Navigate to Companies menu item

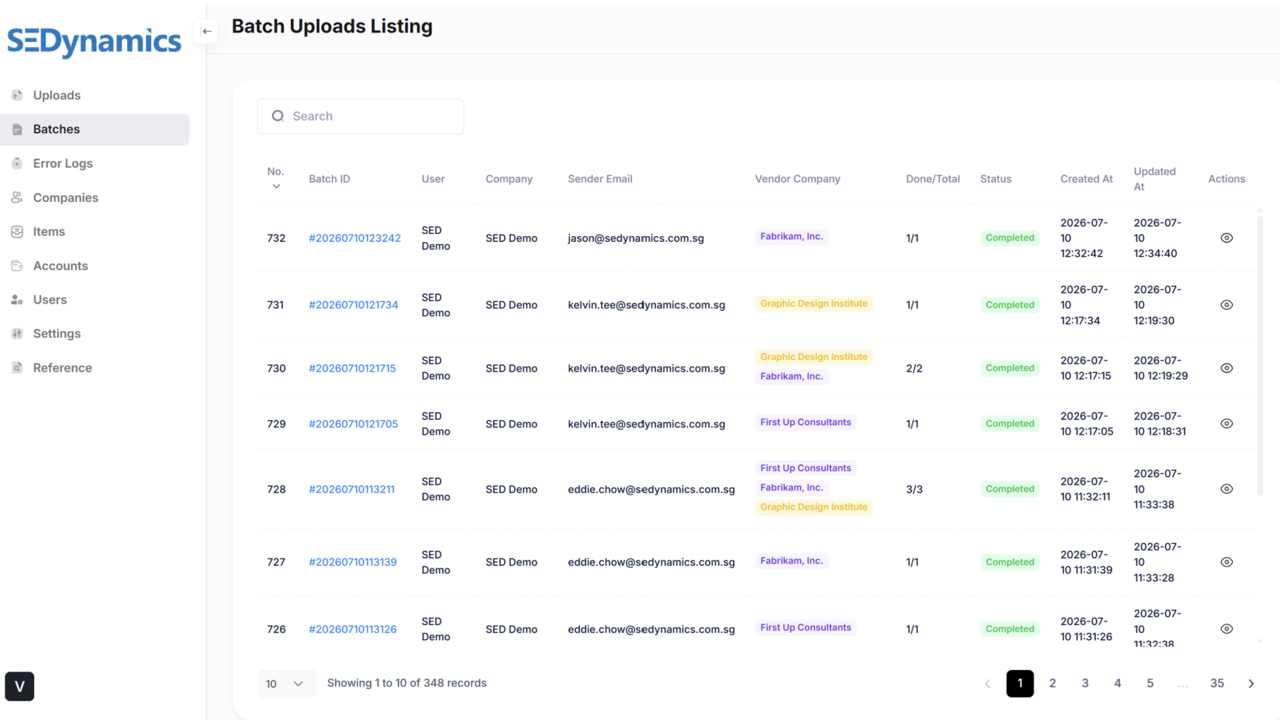(x=95, y=198)
